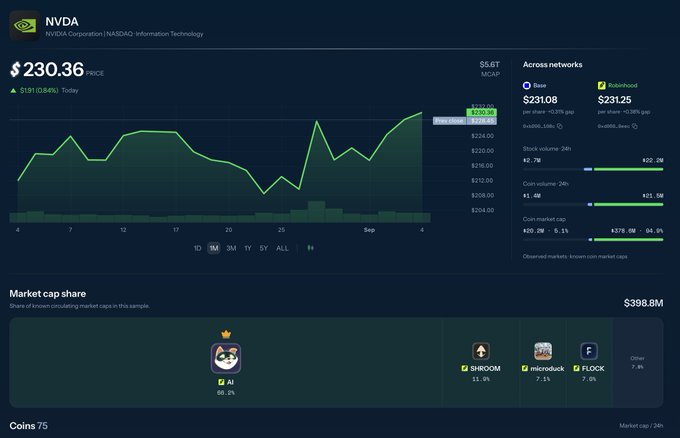Click the $230.36 main price
Image resolution: width=680 pixels, height=438 pixels.
pos(47,69)
